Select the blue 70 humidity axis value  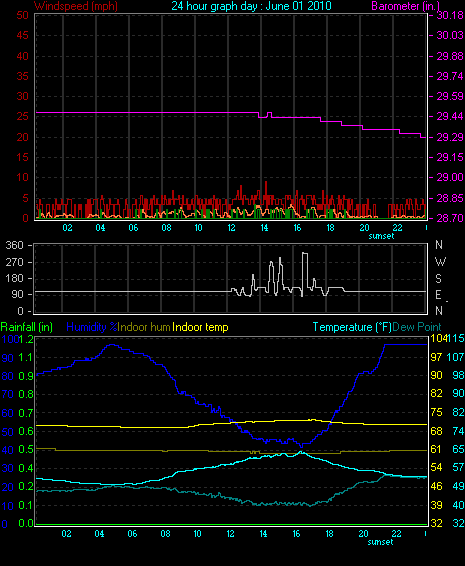pyautogui.click(x=8, y=394)
